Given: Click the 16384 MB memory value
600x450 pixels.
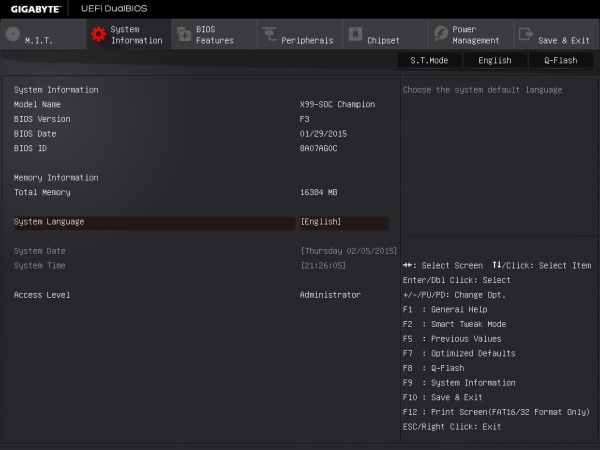Looking at the screenshot, I should 318,192.
